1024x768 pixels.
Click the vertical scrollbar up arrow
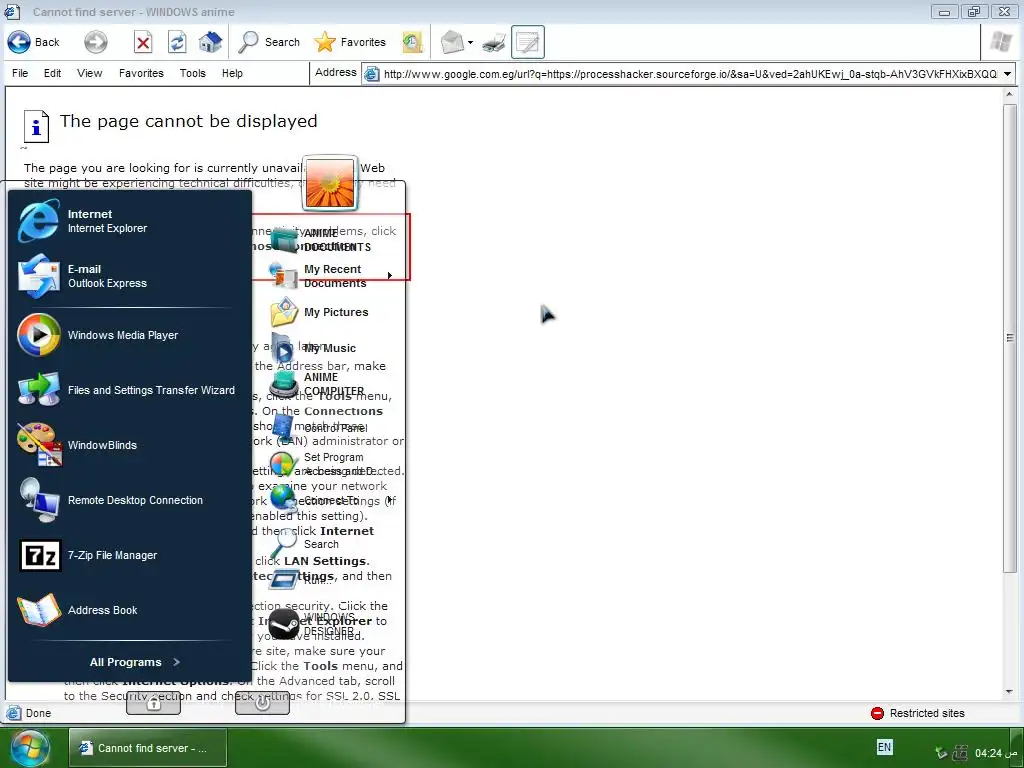click(1010, 94)
